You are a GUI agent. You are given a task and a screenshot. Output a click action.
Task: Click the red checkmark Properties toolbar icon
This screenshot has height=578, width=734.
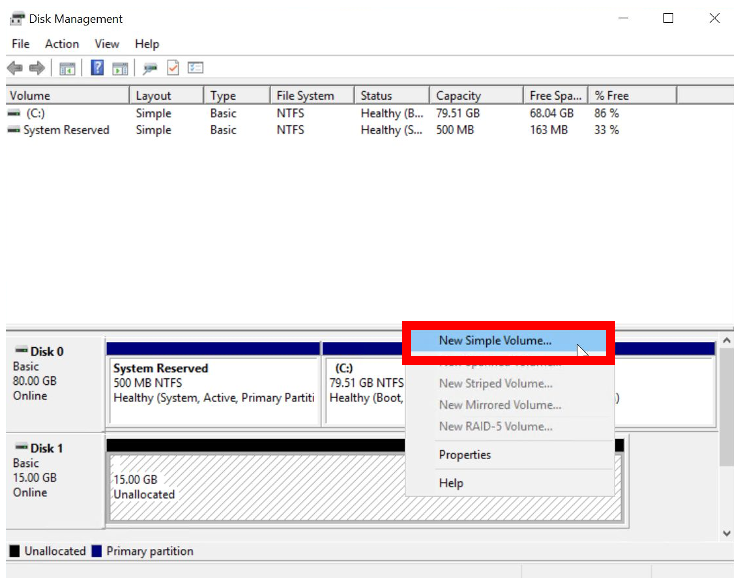173,68
